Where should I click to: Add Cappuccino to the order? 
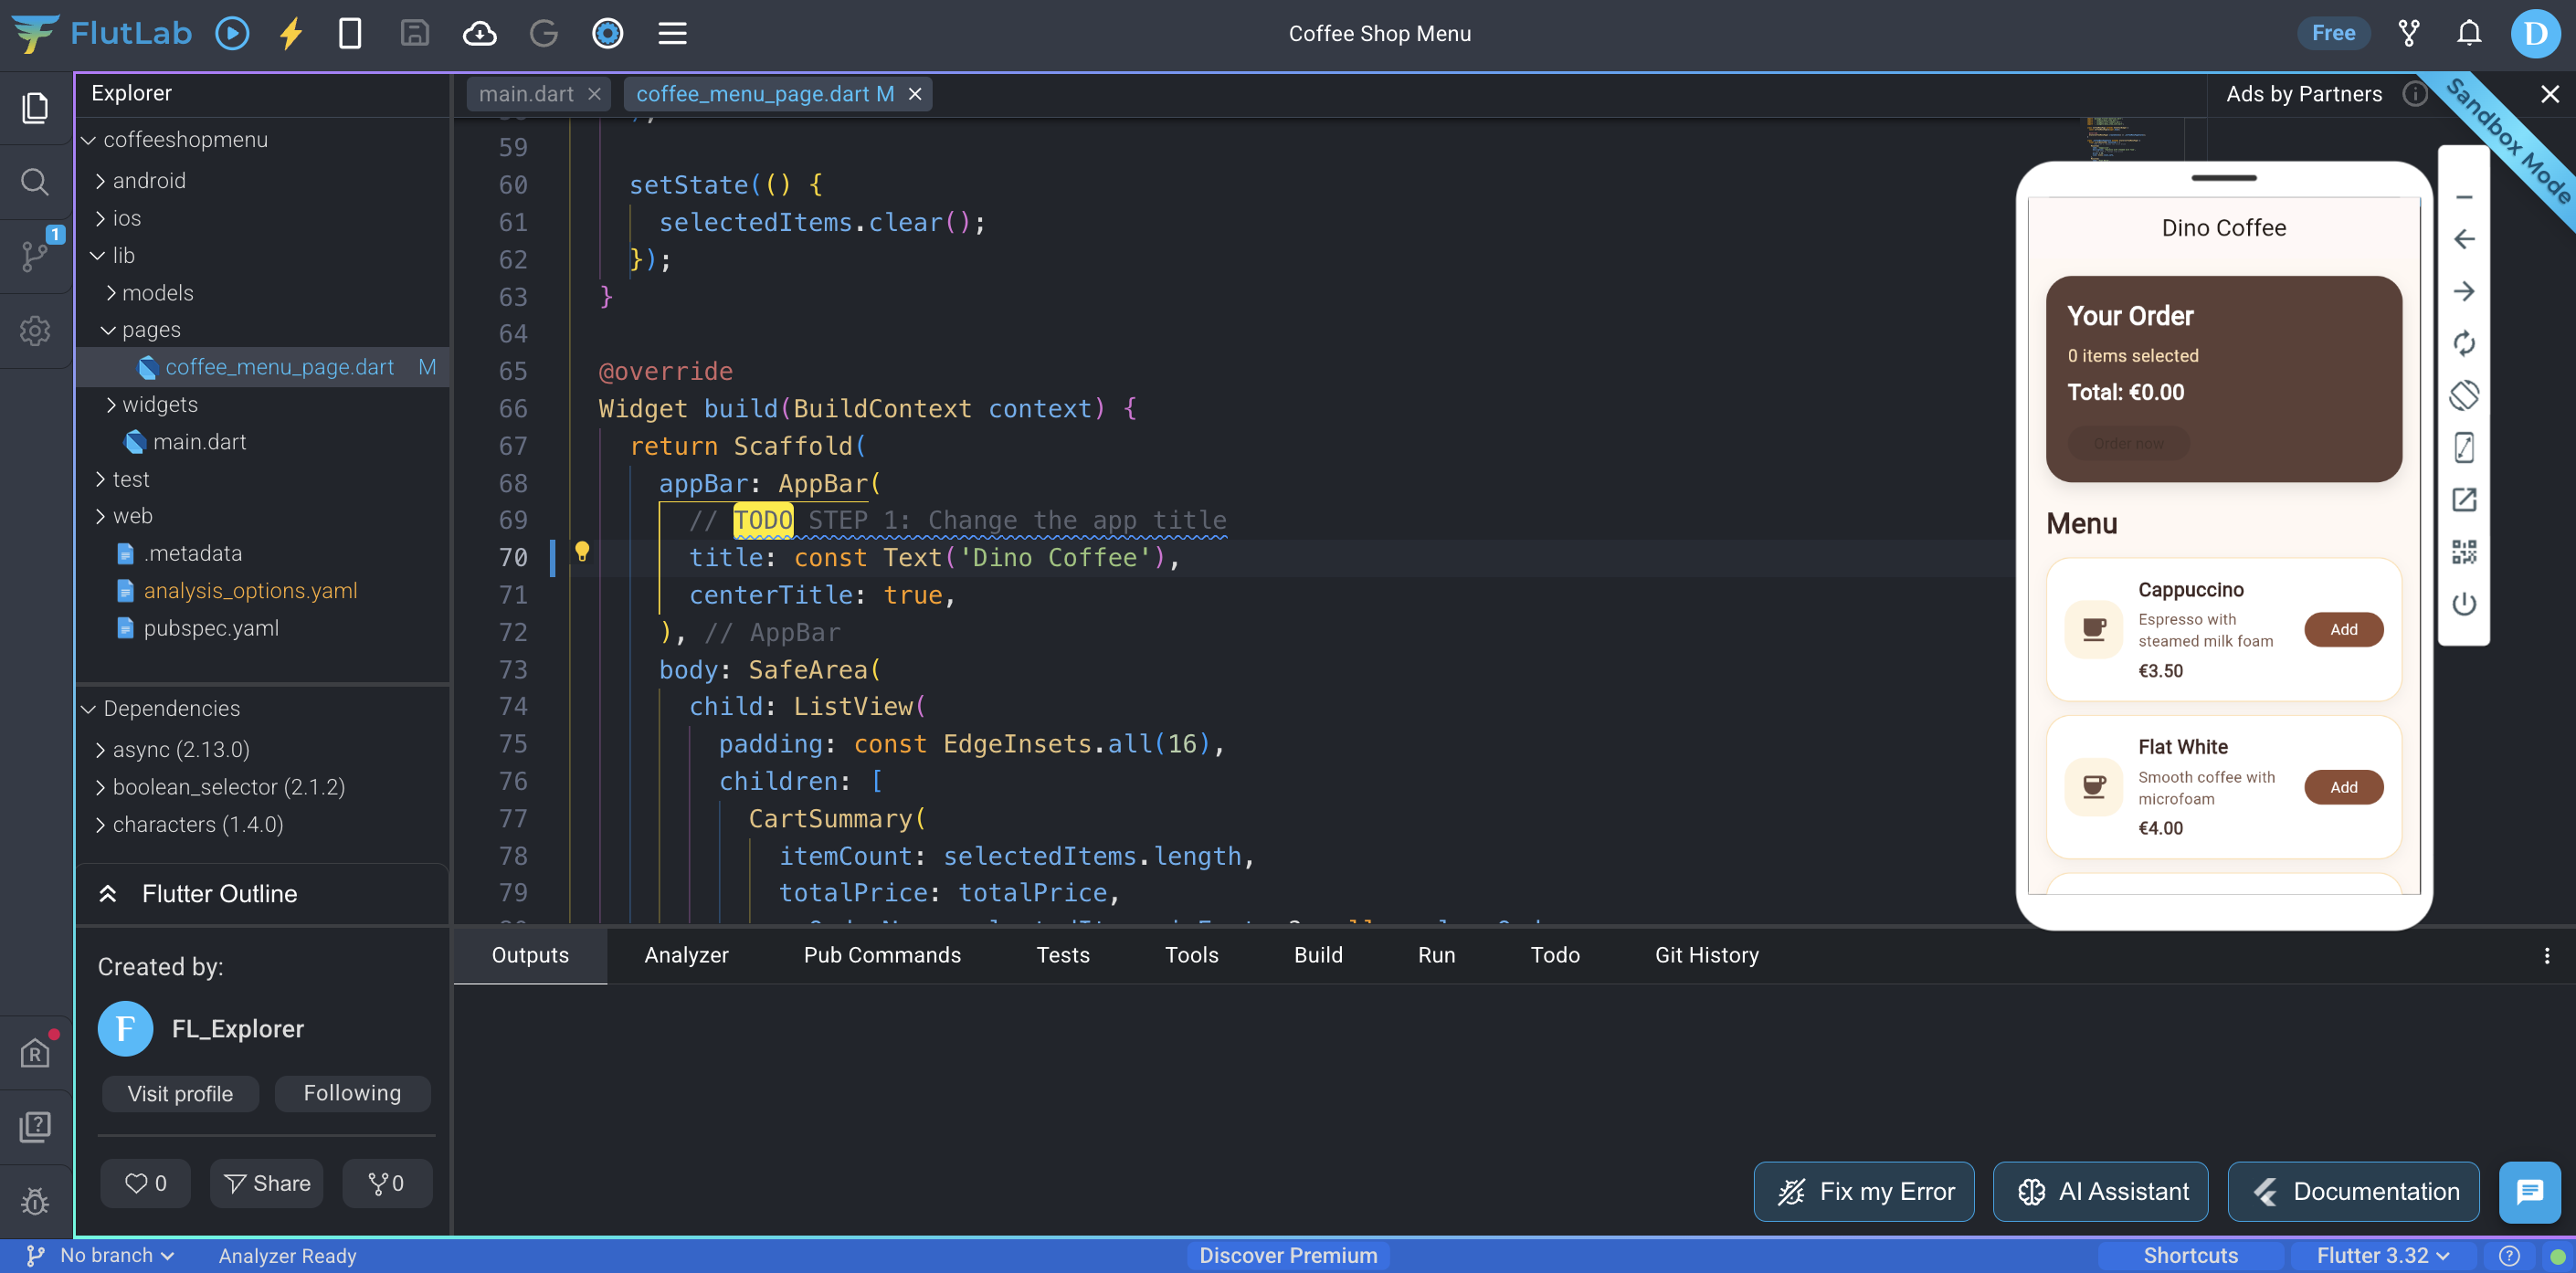pyautogui.click(x=2343, y=629)
